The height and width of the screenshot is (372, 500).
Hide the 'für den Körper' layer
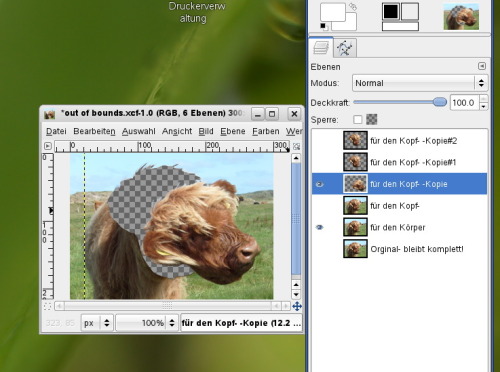319,227
